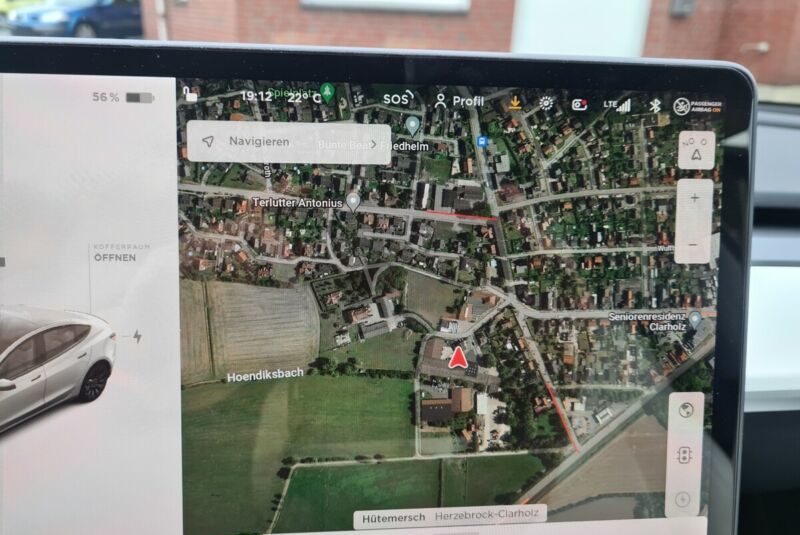800x535 pixels.
Task: Open the Profil driver profile menu
Action: tap(459, 101)
